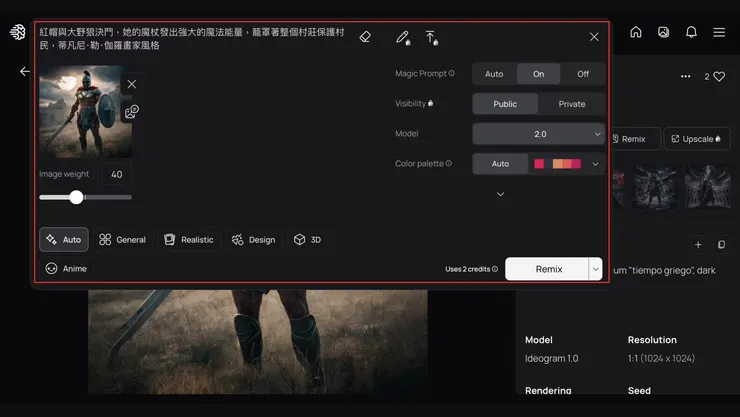Click the plus icon beside the prompt
Viewport: 740px width, 417px height.
click(698, 244)
